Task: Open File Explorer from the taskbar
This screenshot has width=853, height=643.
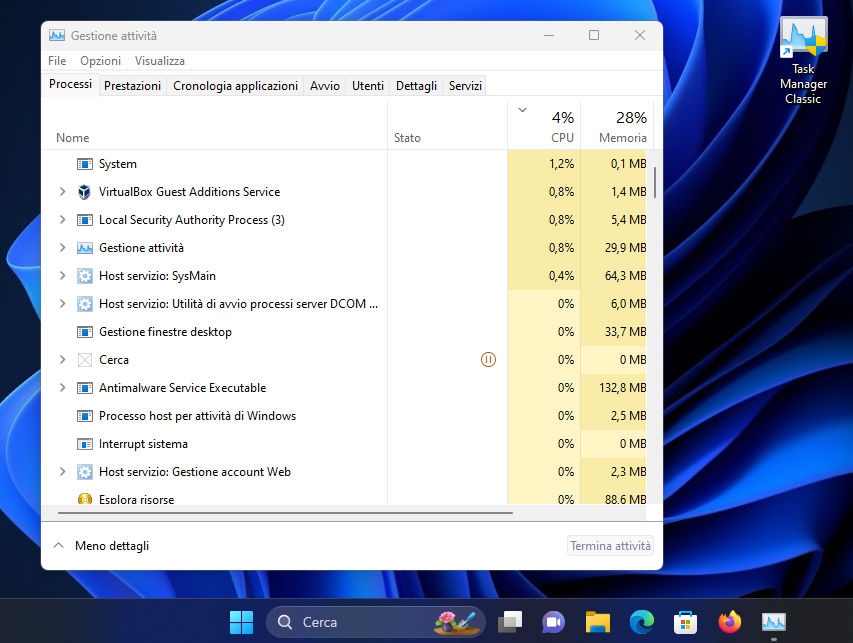Action: (597, 622)
